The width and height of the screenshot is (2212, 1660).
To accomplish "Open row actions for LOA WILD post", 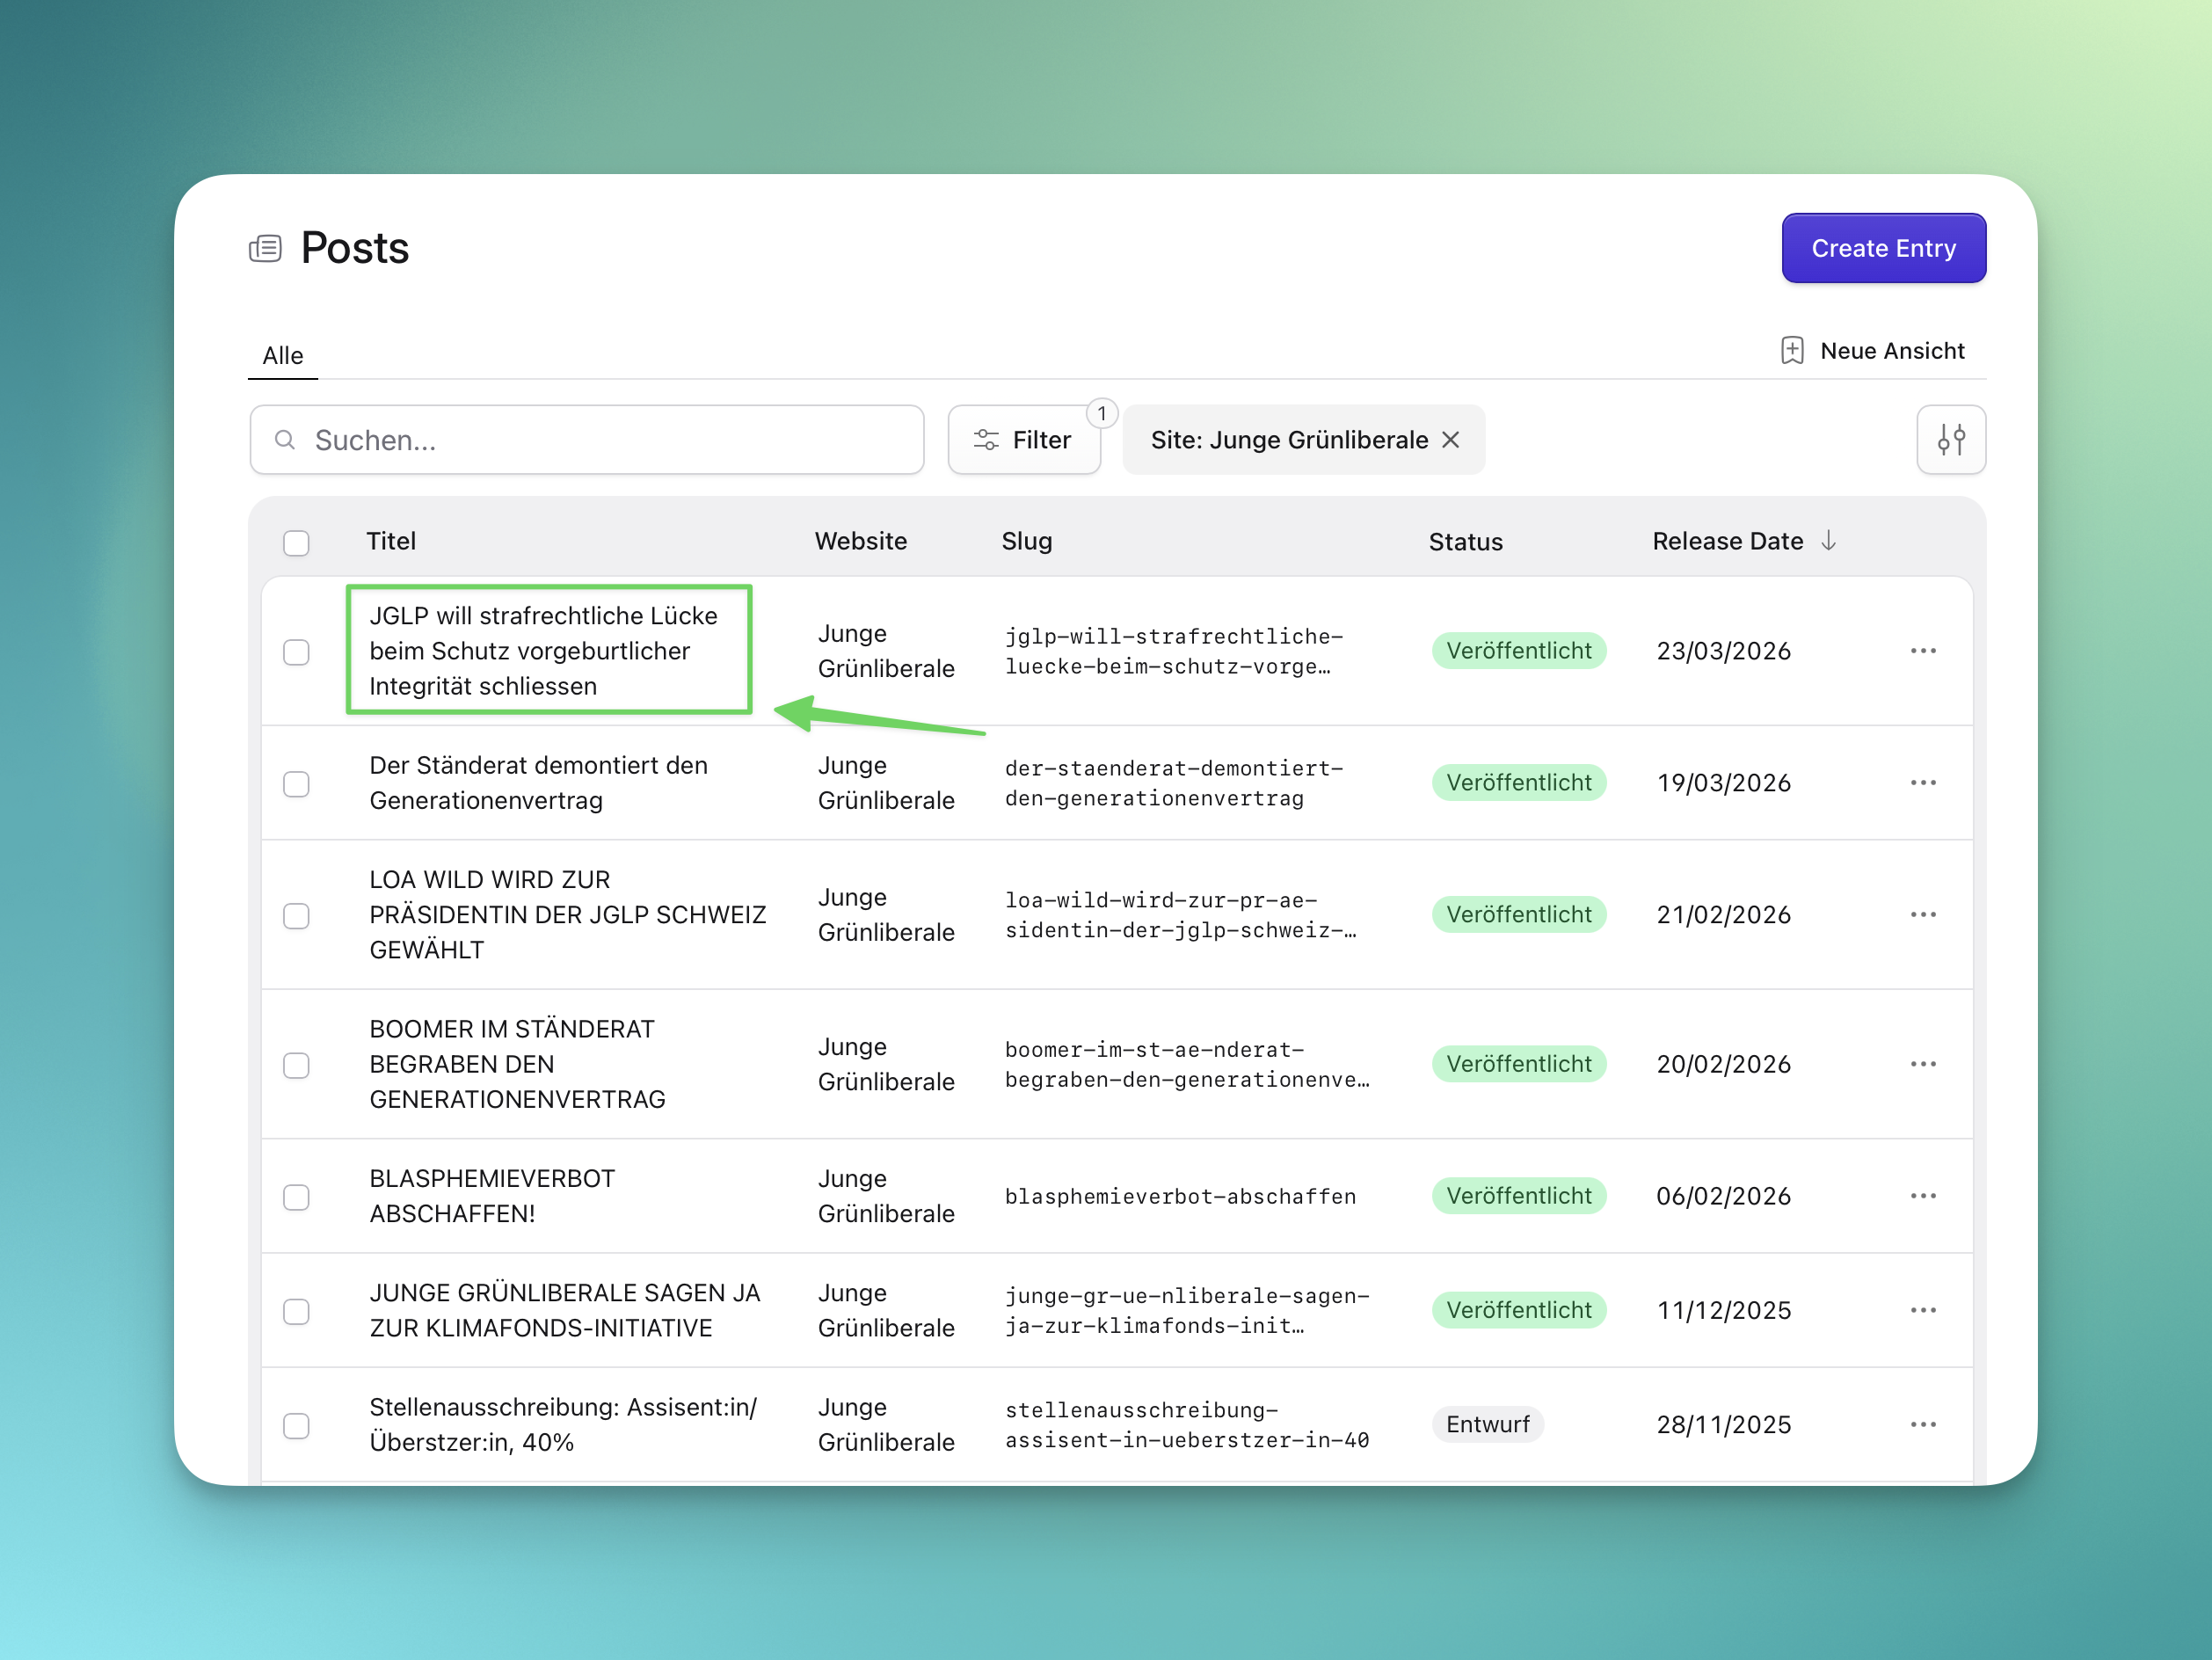I will [1922, 915].
